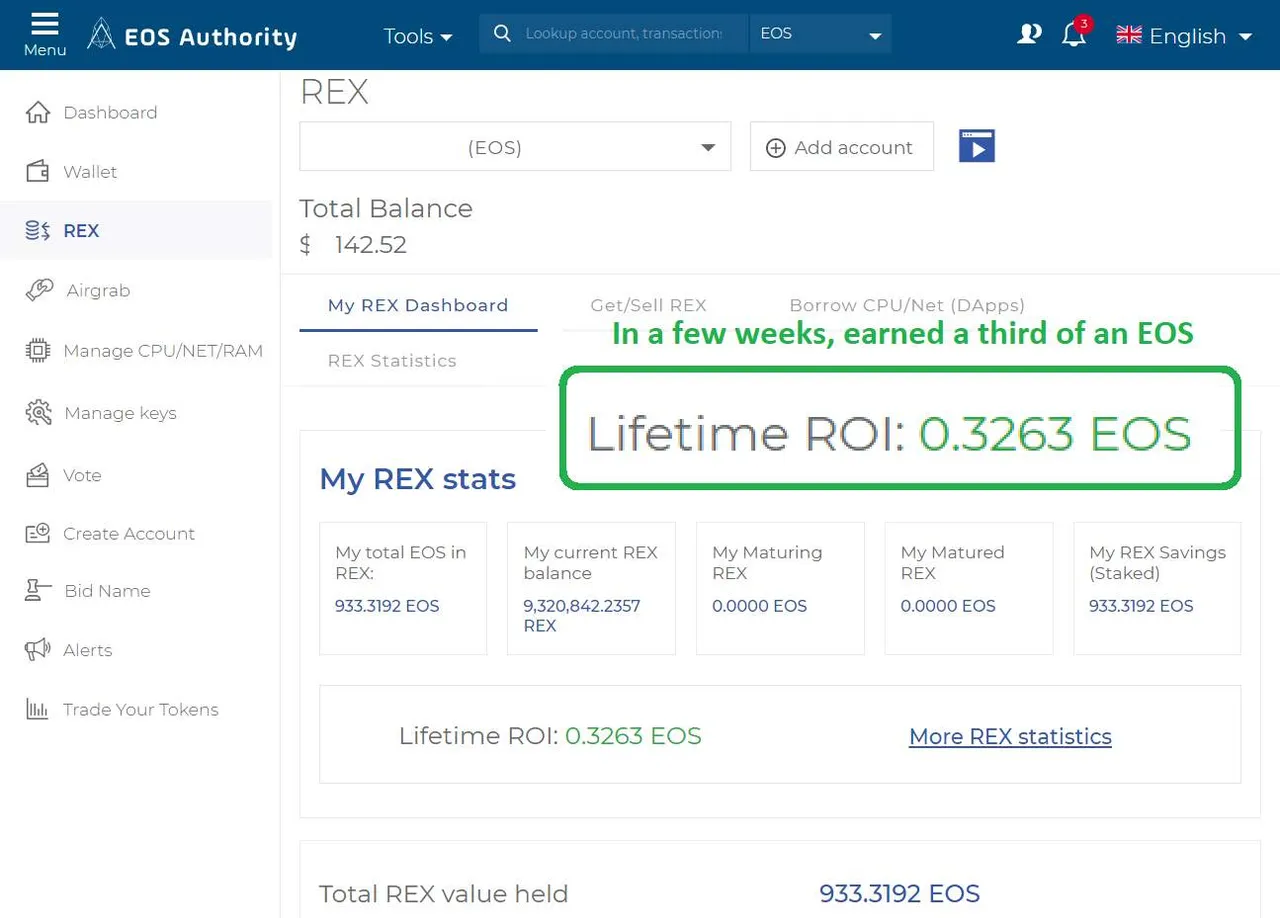
Task: Go to Vote page
Action: coord(82,476)
